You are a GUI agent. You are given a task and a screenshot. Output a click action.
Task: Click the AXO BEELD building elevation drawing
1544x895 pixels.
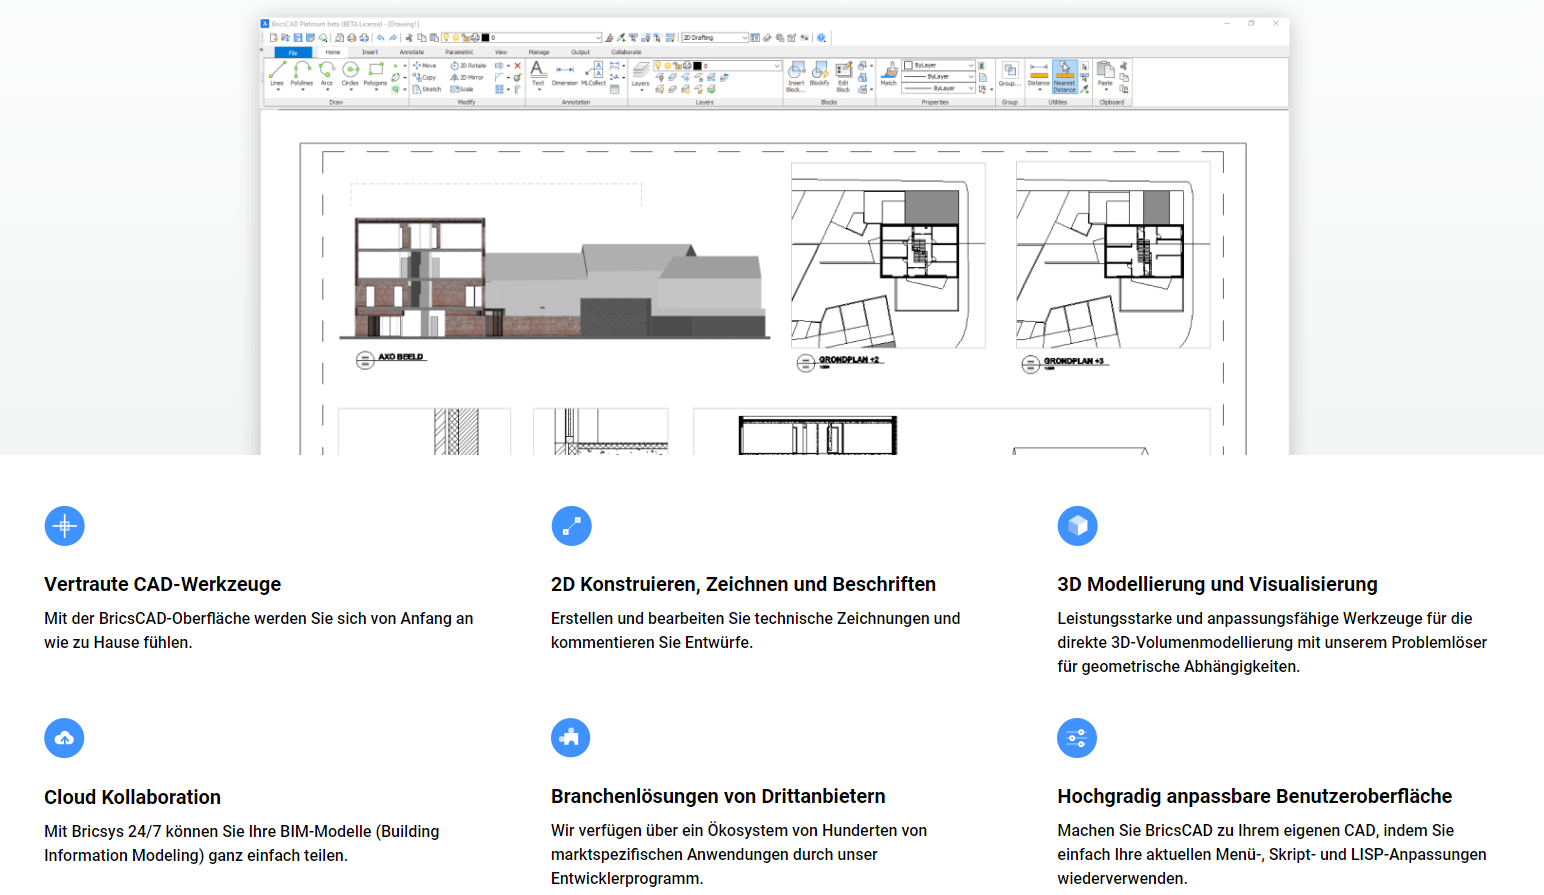click(555, 278)
